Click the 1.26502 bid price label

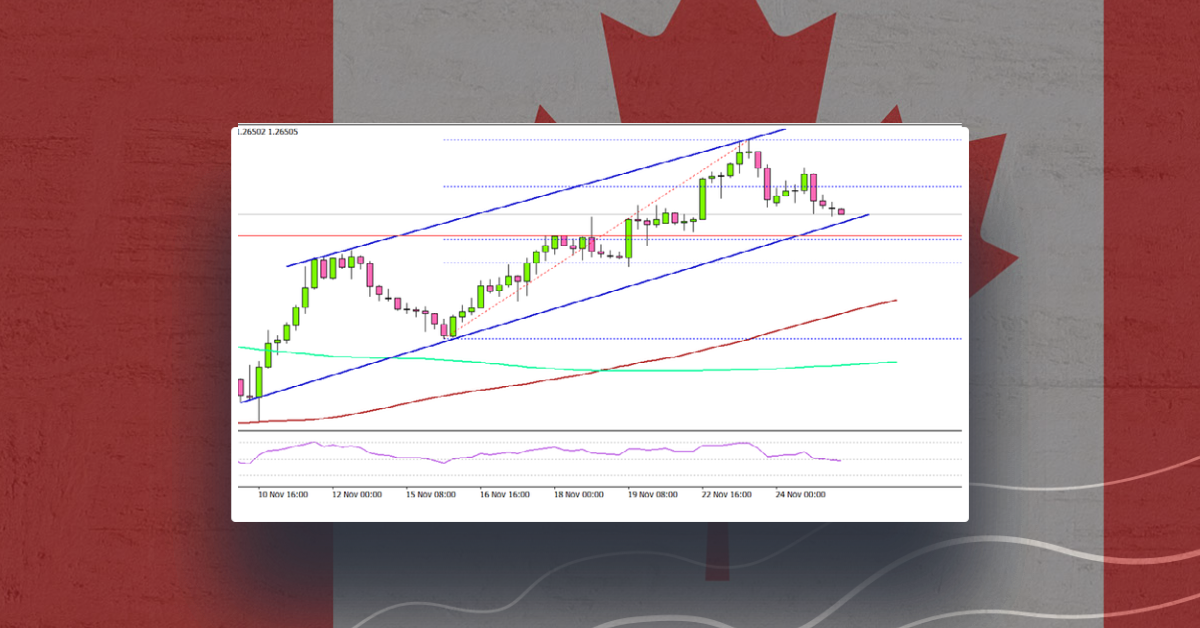point(251,130)
